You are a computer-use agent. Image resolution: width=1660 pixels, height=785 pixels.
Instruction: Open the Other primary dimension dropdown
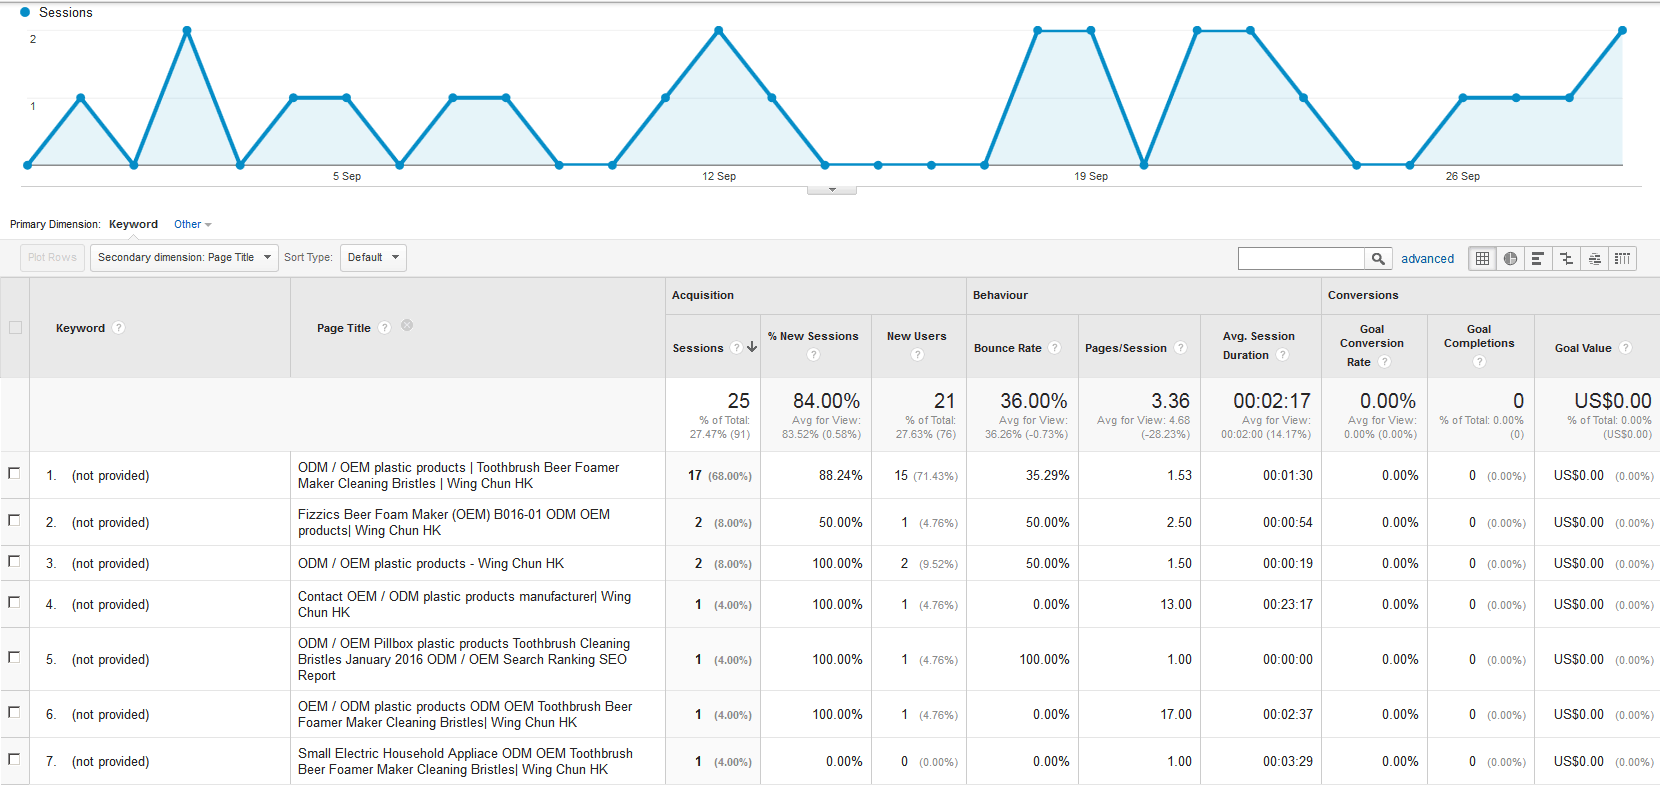point(192,225)
